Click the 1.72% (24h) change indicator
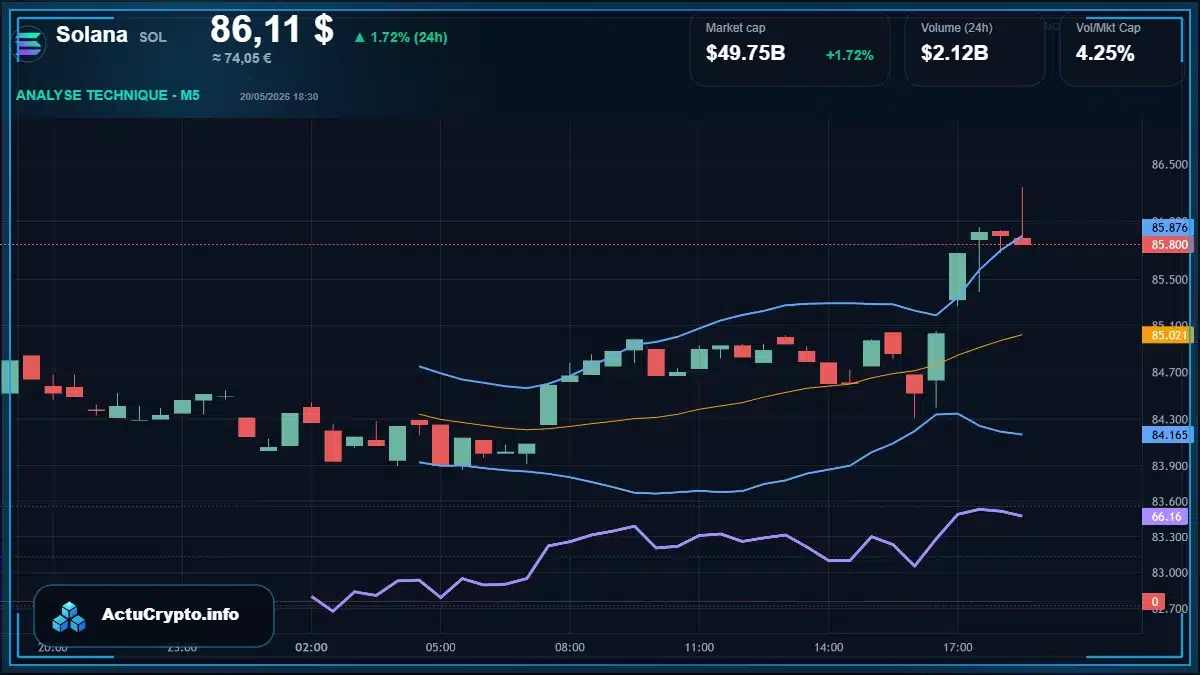Screen dimensions: 1200x675 pyautogui.click(x=401, y=37)
